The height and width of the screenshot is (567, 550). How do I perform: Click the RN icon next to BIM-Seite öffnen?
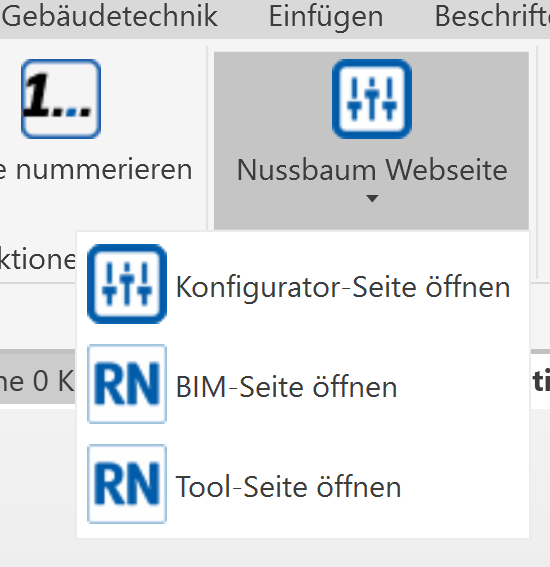pyautogui.click(x=127, y=384)
